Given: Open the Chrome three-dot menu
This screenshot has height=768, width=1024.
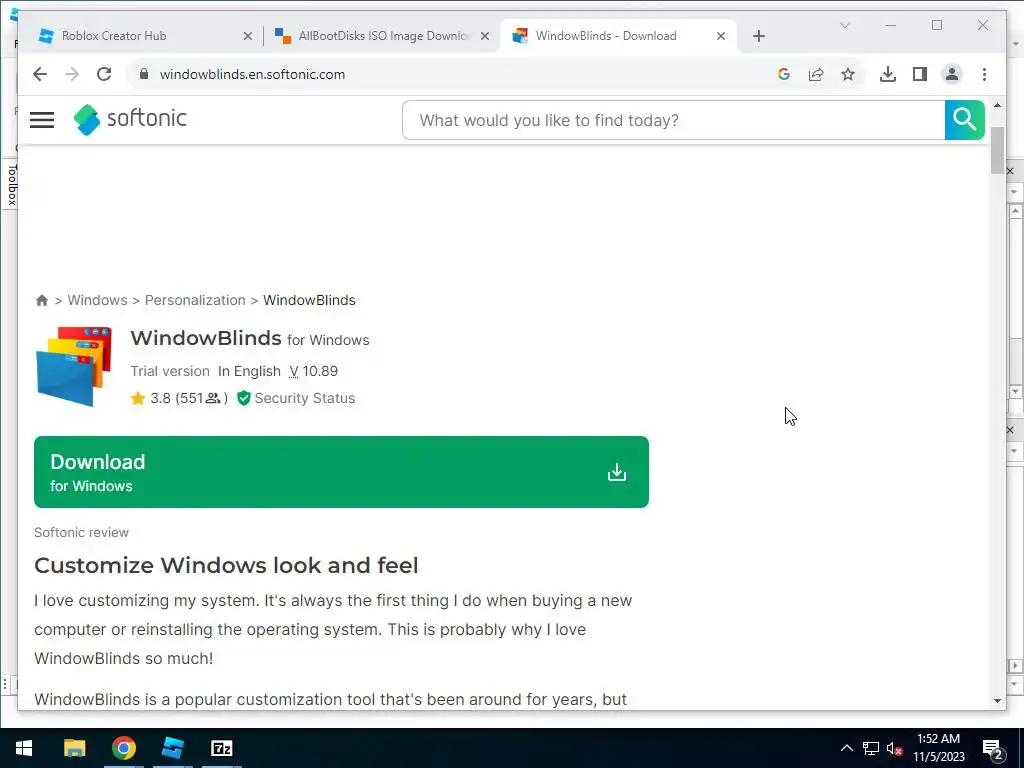Looking at the screenshot, I should (984, 74).
